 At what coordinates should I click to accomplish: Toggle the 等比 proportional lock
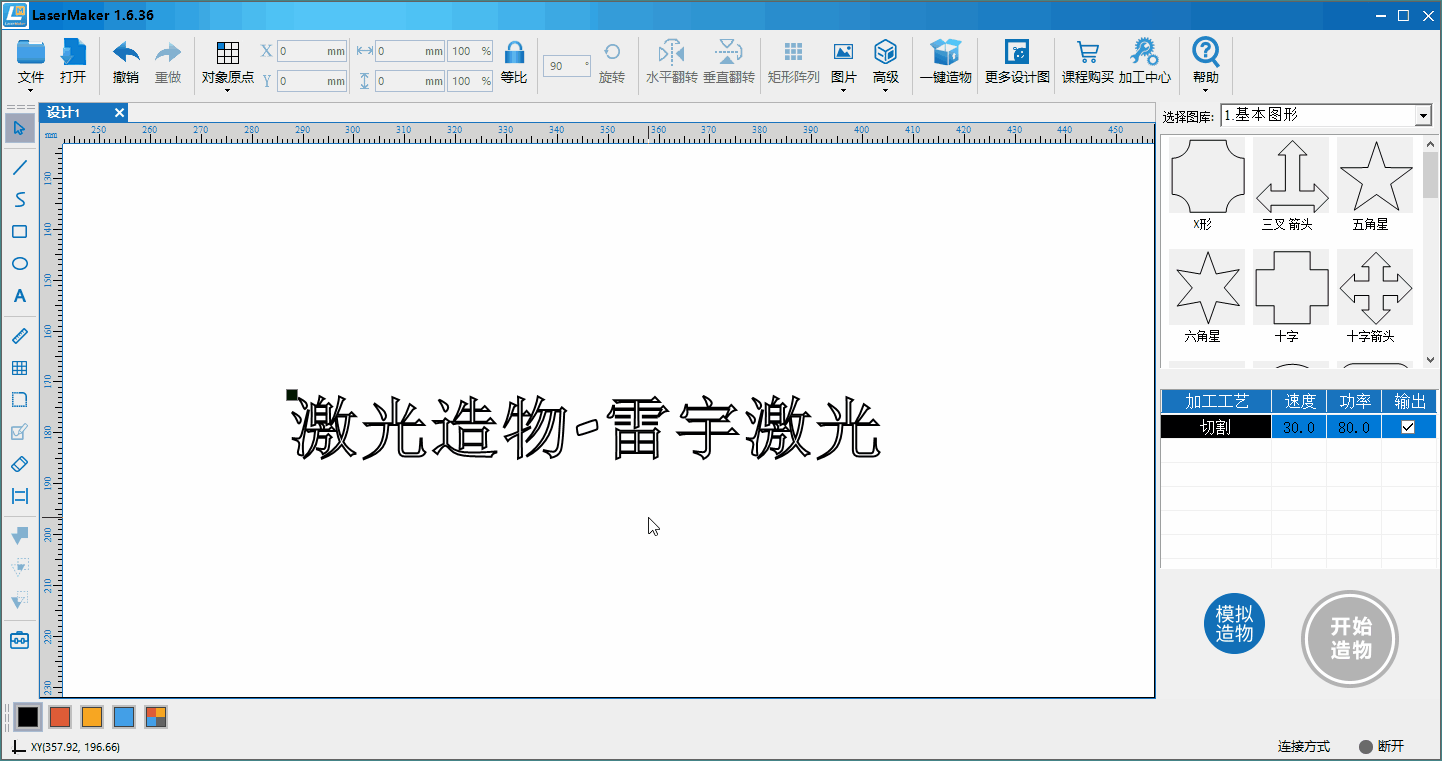[514, 53]
